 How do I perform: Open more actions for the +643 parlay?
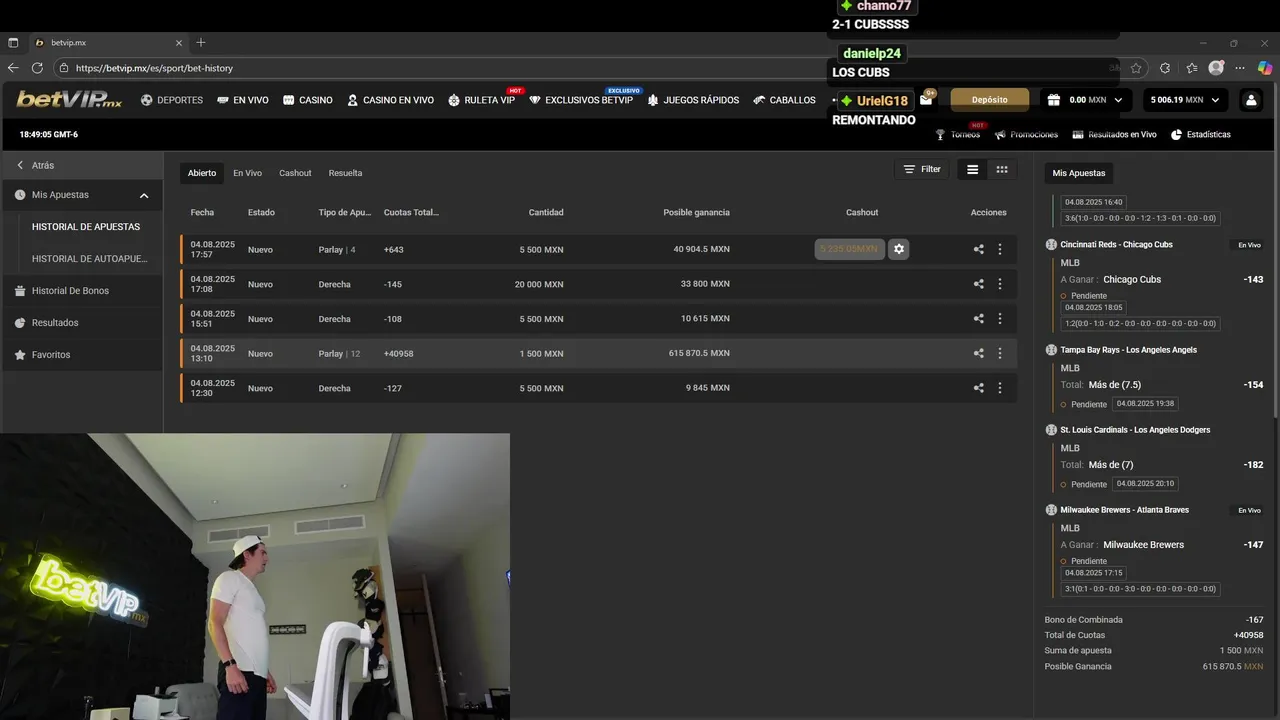pyautogui.click(x=1000, y=250)
